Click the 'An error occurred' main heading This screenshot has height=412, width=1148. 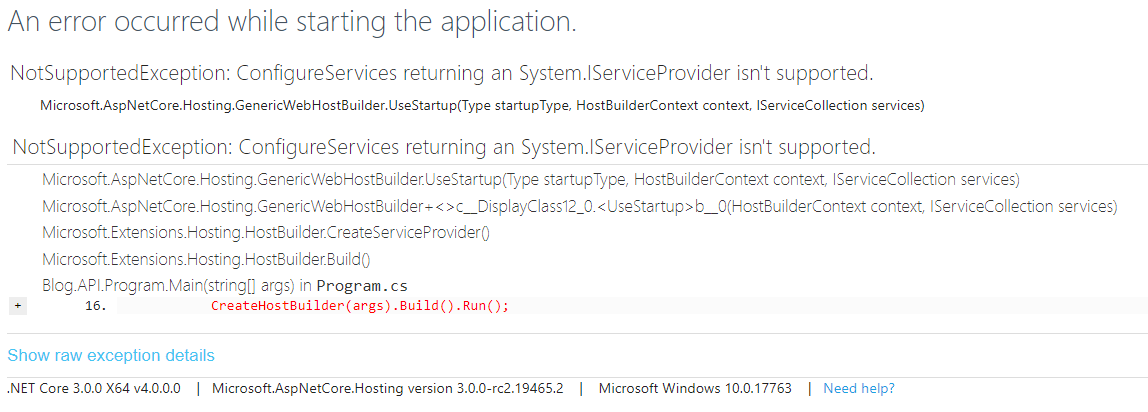pos(292,22)
